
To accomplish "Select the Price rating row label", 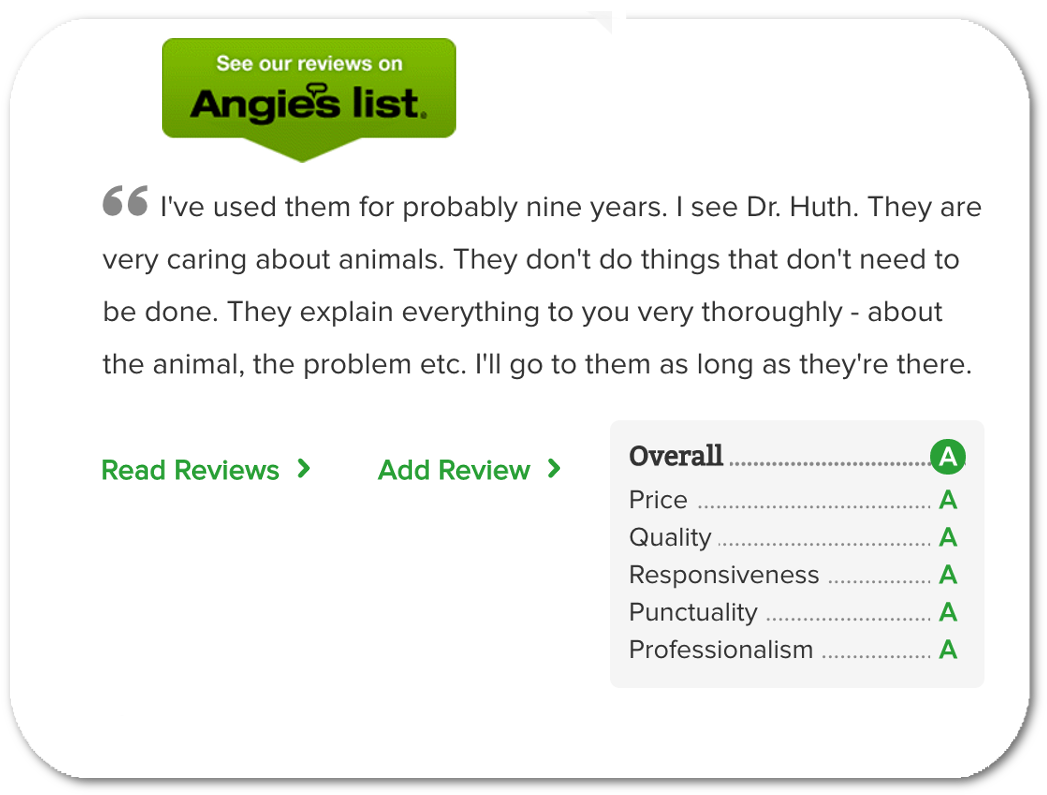I will pyautogui.click(x=658, y=500).
